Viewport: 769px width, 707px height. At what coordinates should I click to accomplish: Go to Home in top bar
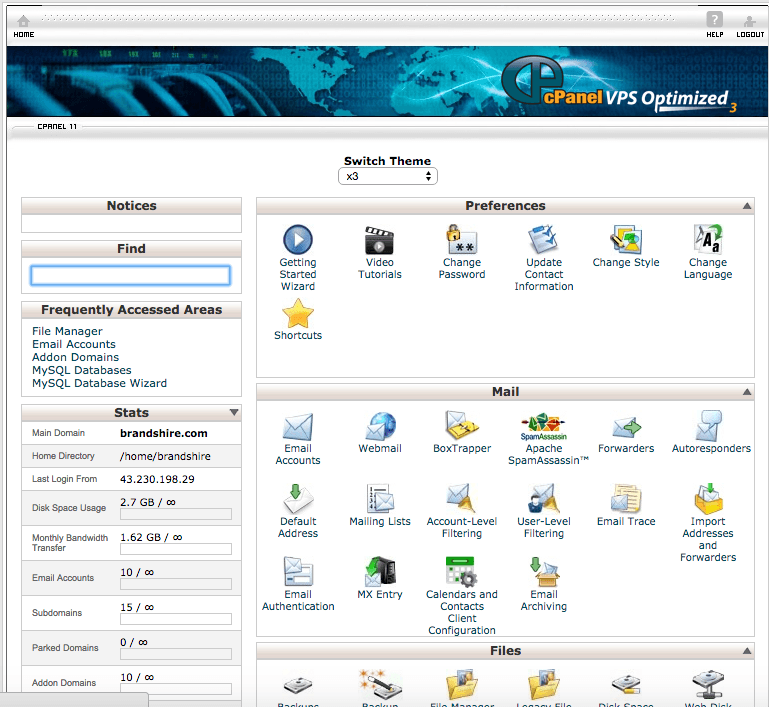[x=24, y=26]
